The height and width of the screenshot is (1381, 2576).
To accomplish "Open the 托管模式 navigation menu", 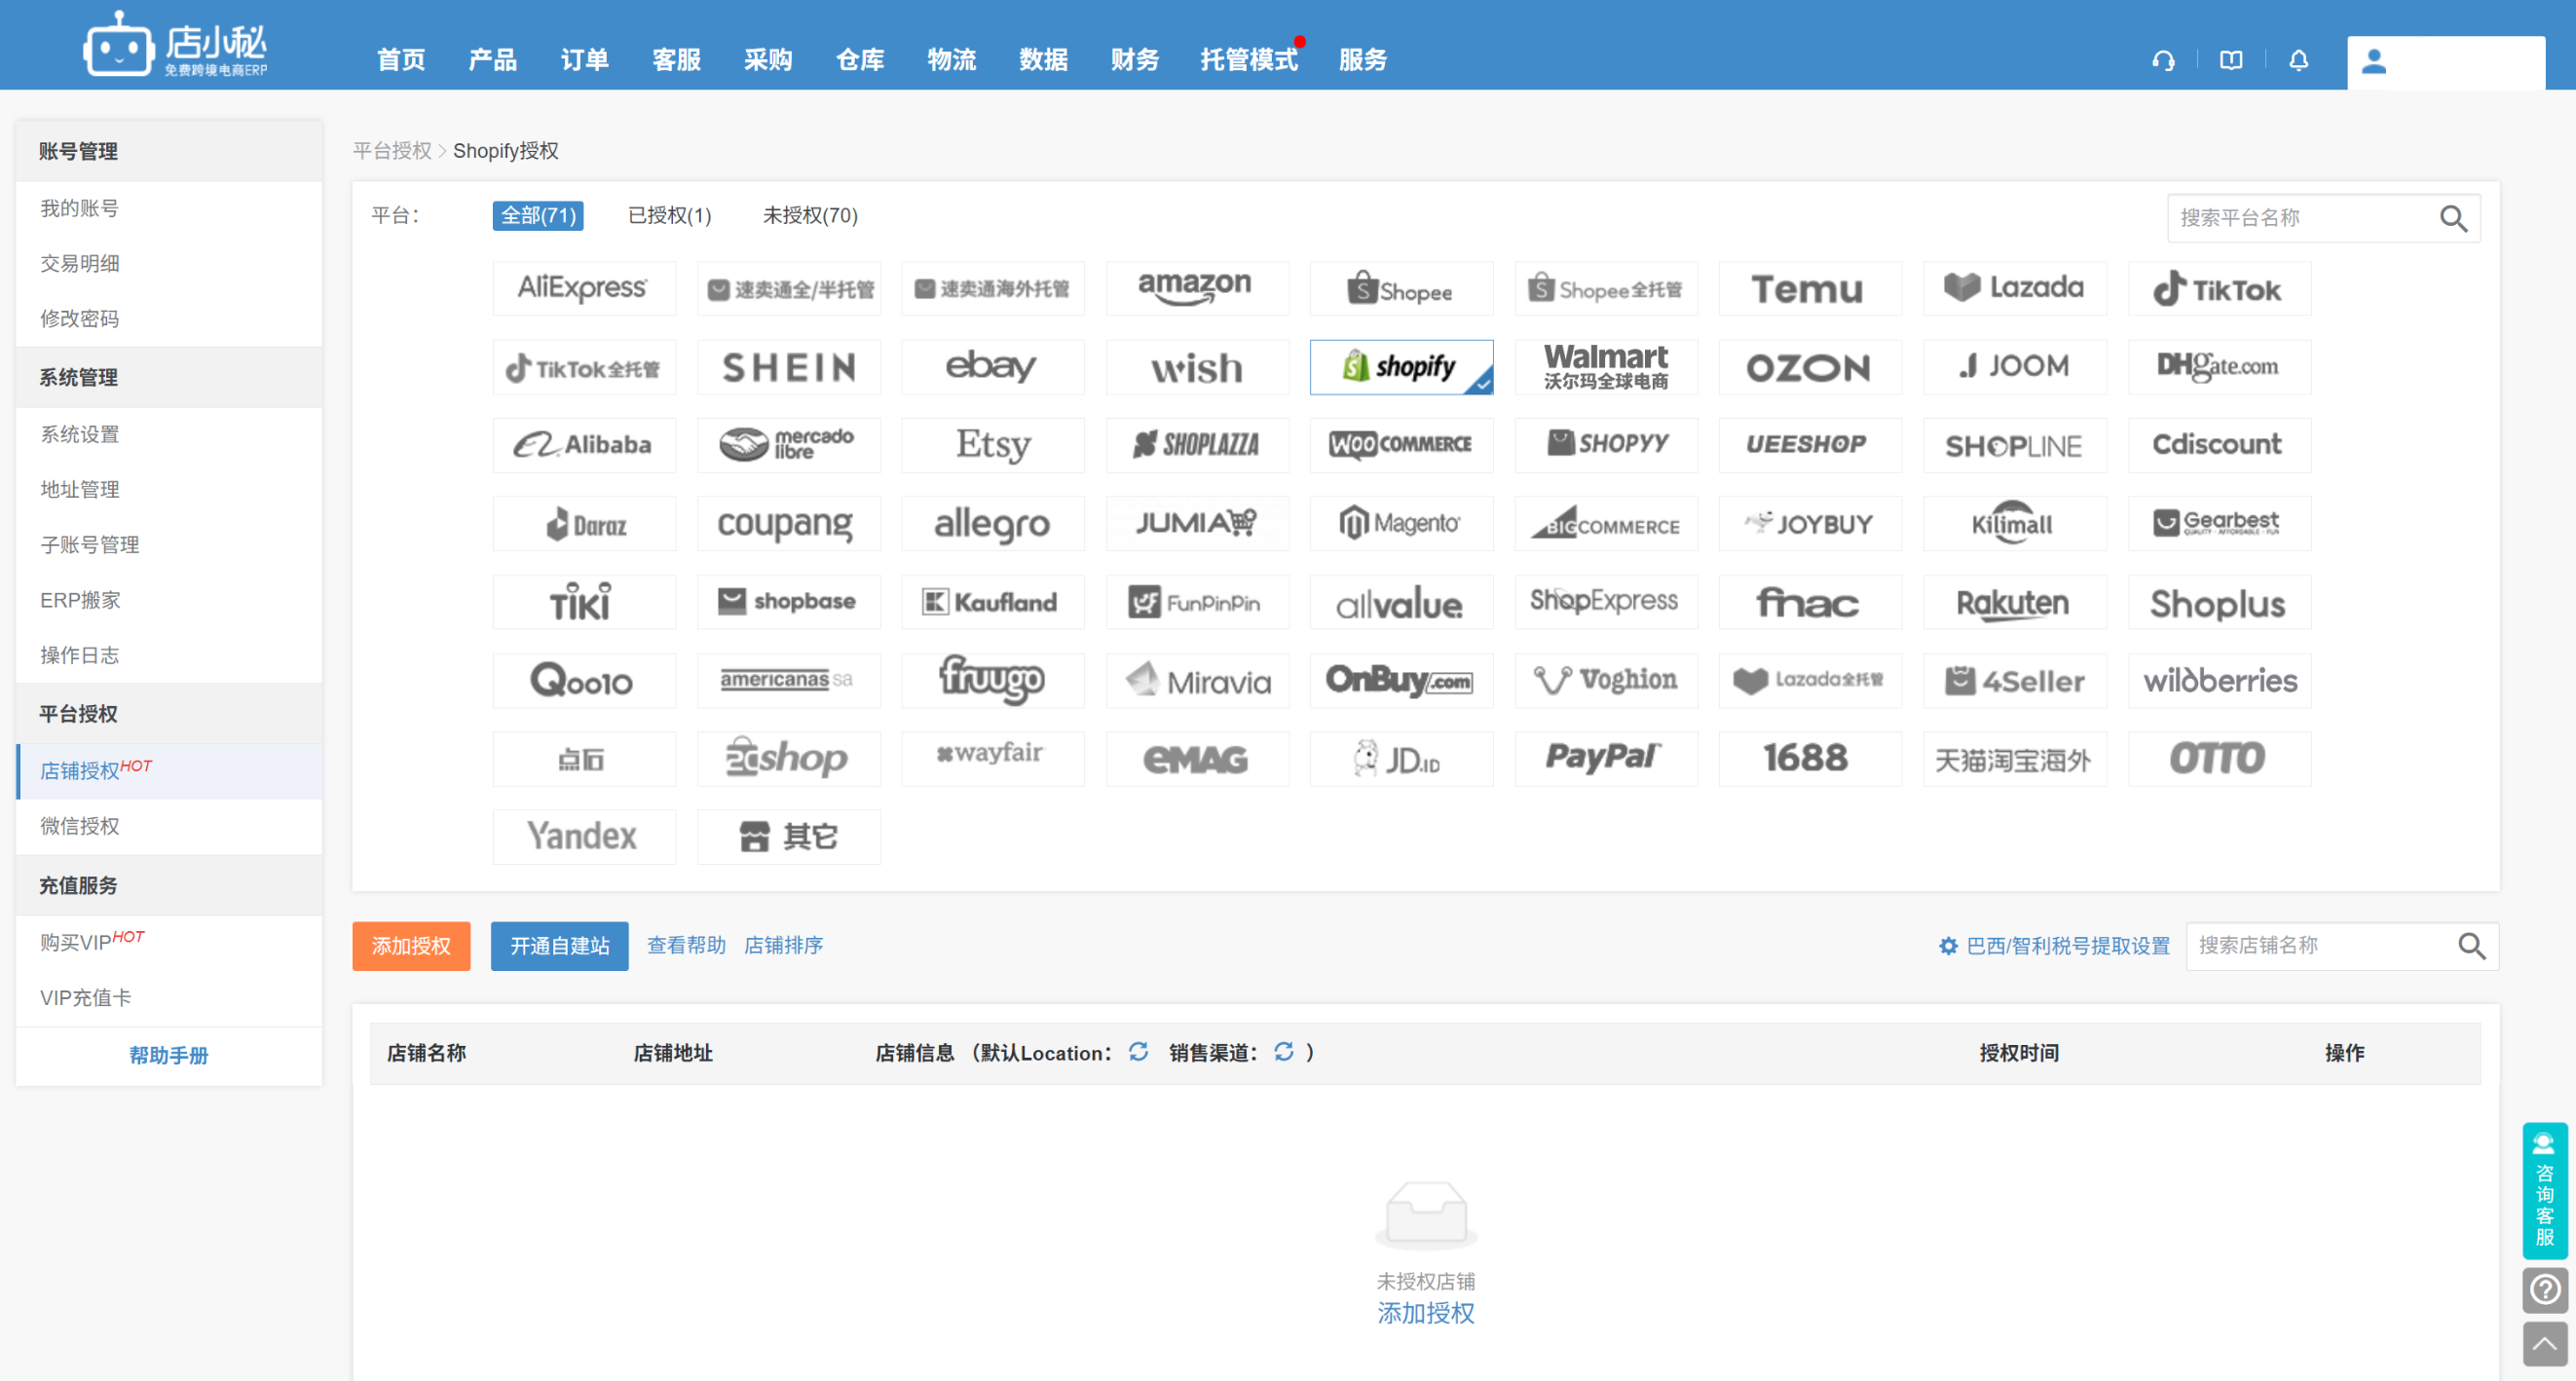I will click(x=1248, y=60).
